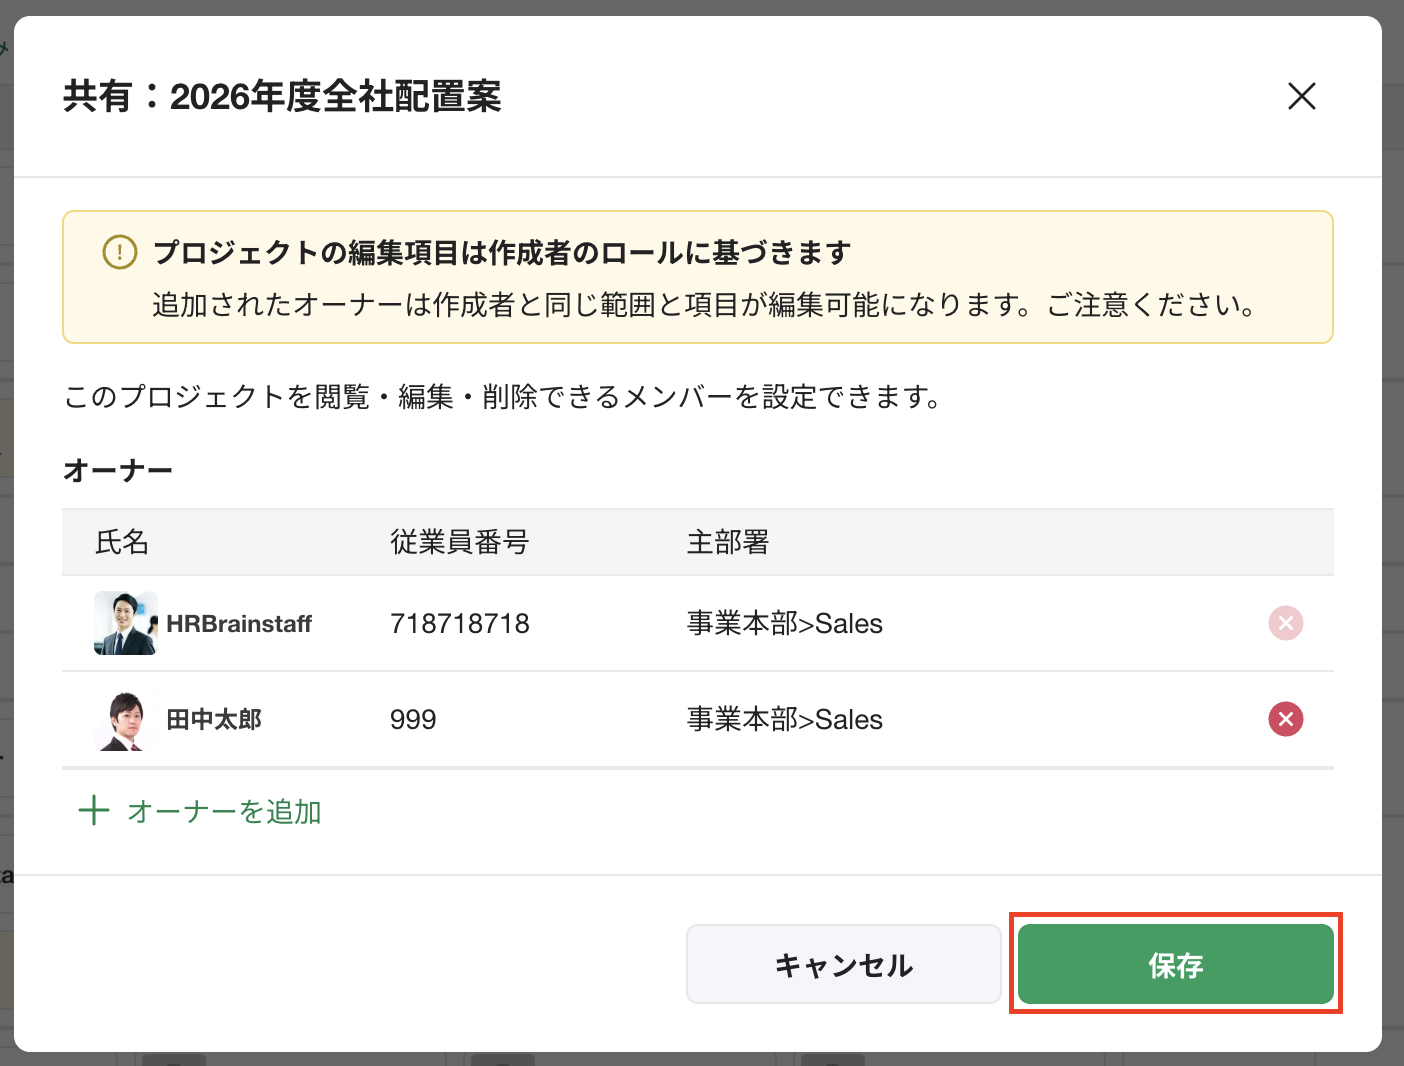Close the share dialog with the X
1404x1066 pixels.
coord(1301,96)
